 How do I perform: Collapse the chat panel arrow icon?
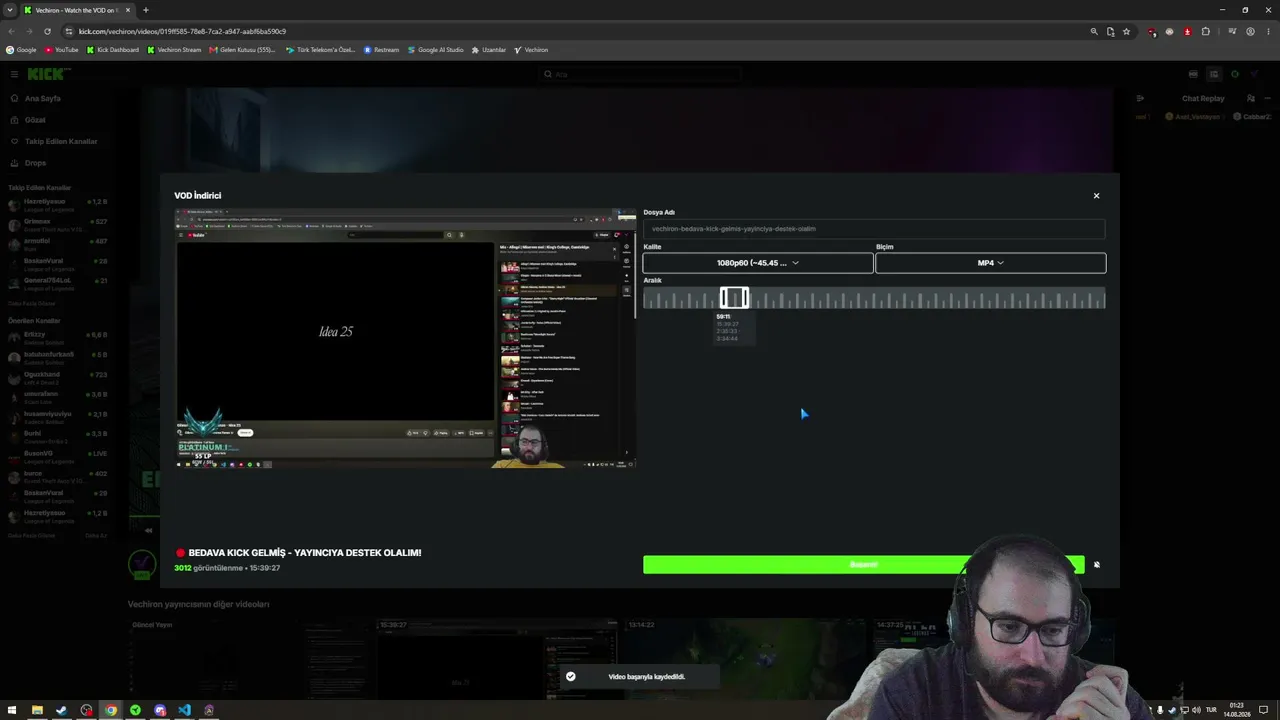[x=1140, y=99]
